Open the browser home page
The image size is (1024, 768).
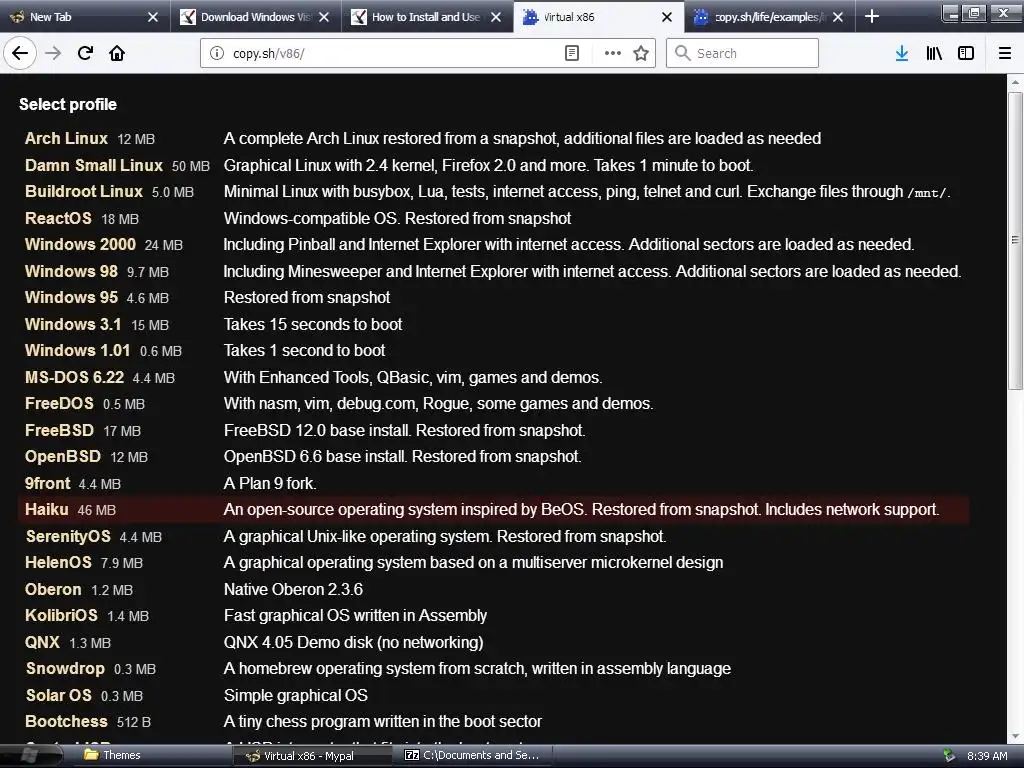(x=117, y=53)
